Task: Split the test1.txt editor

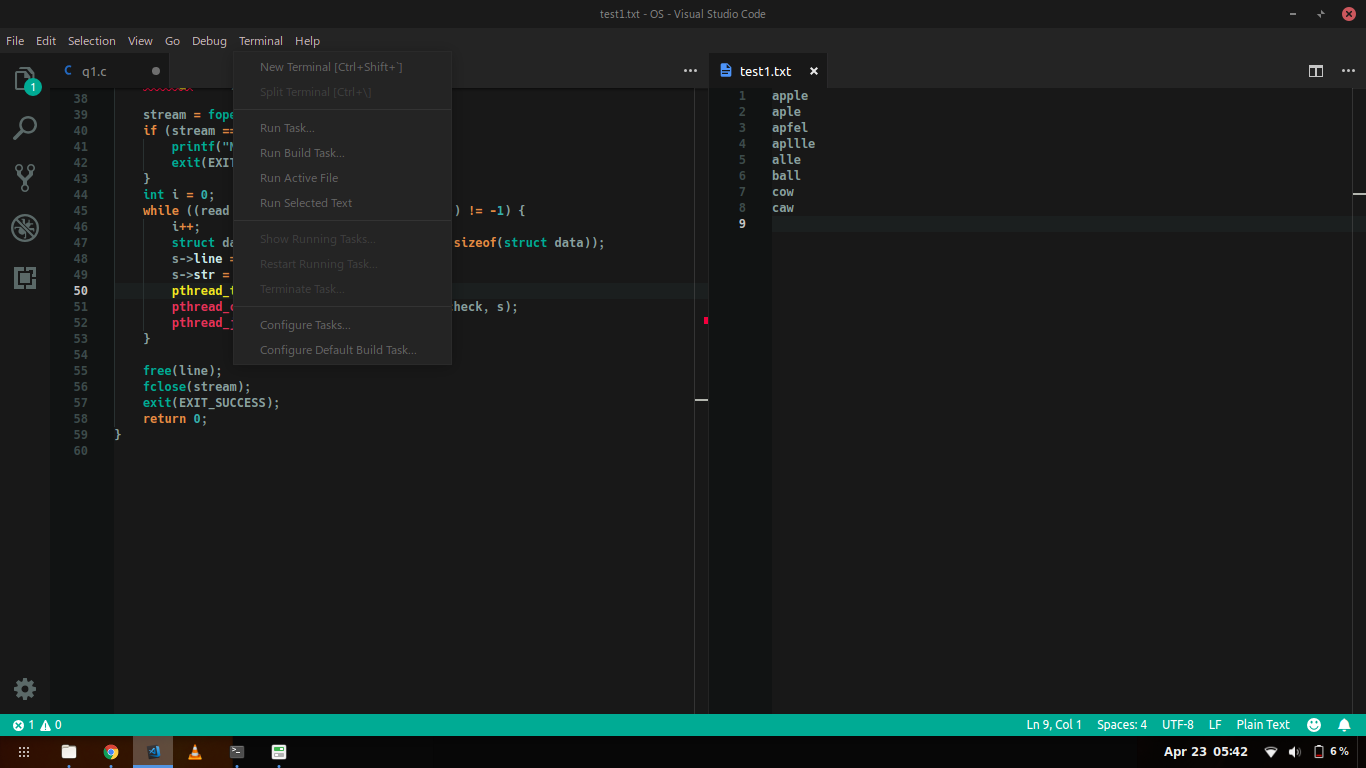Action: 1316,71
